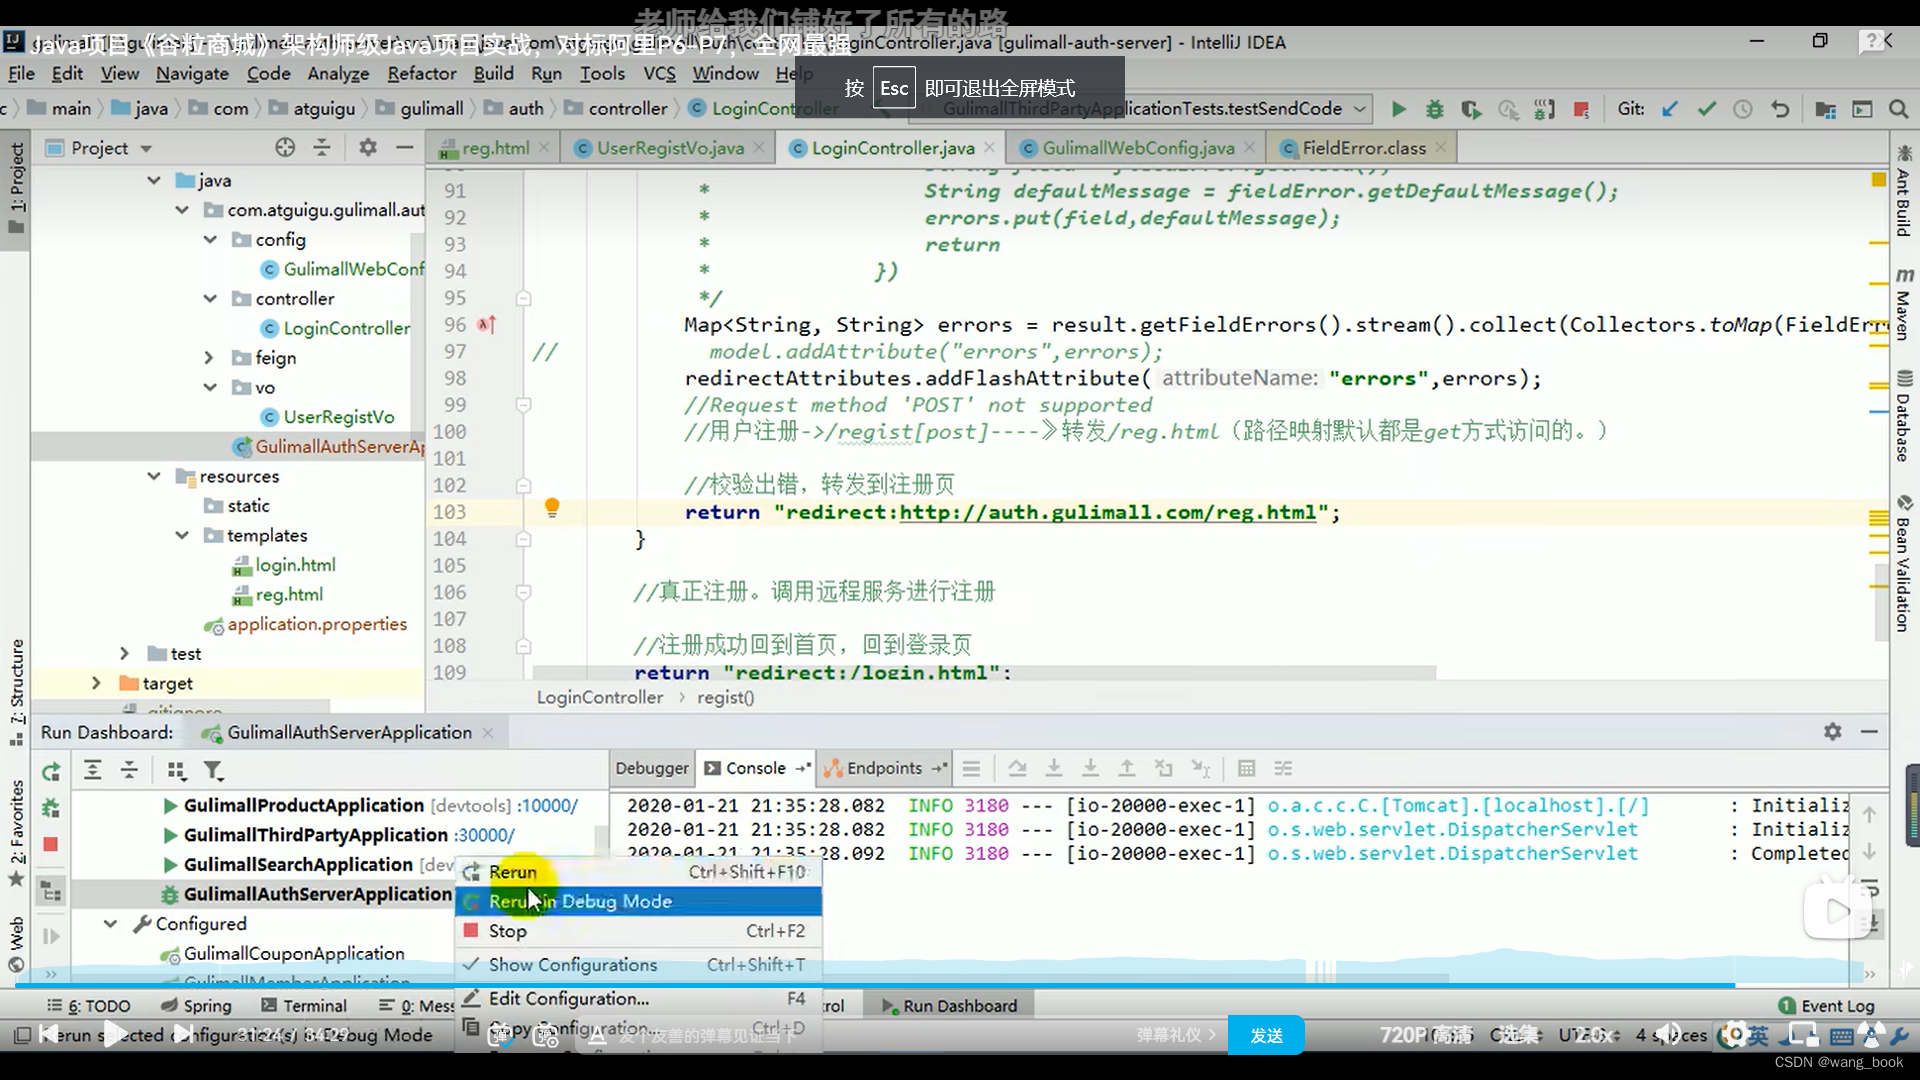
Task: Toggle the Bean Validation tool window
Action: tap(1904, 564)
